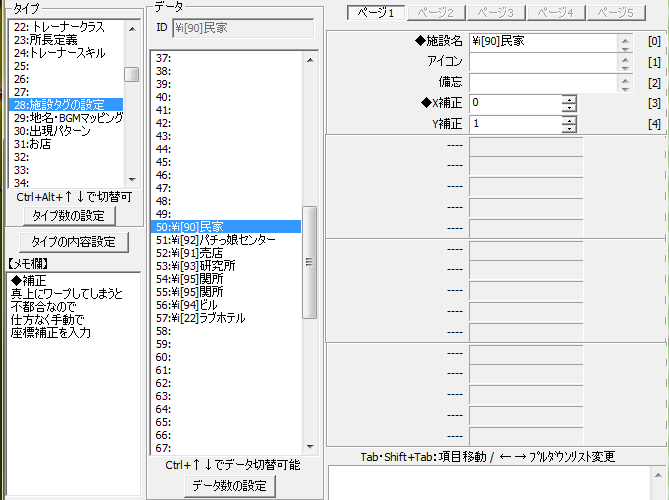This screenshot has width=669, height=500.
Task: Switch to the ページ3 tab
Action: pyautogui.click(x=496, y=12)
